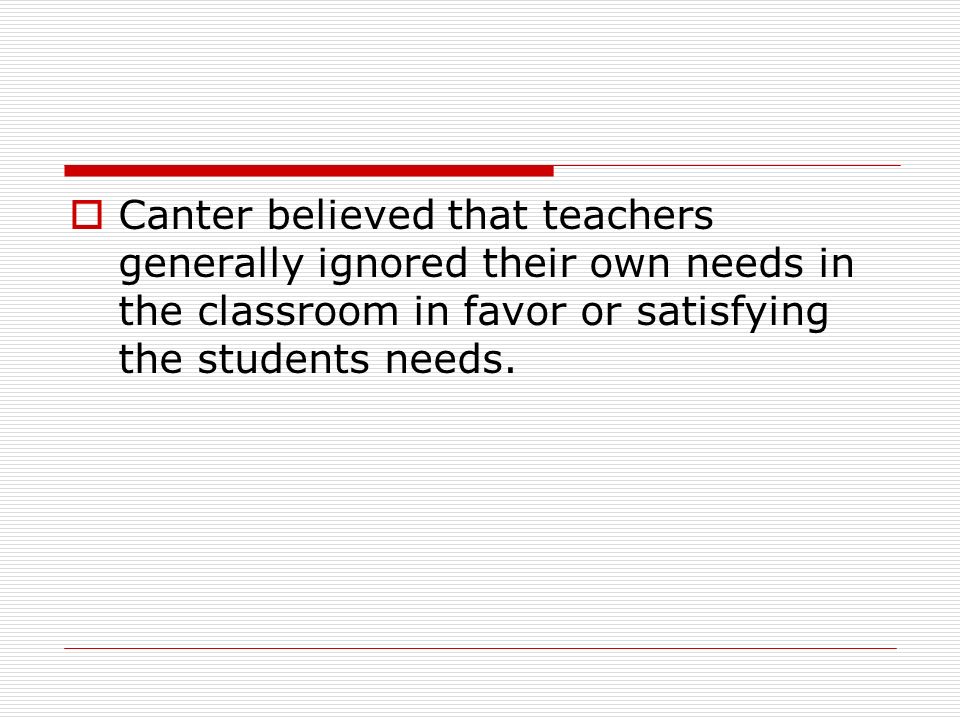The height and width of the screenshot is (720, 960).
Task: Click the thick red title underline bar
Action: pos(309,171)
